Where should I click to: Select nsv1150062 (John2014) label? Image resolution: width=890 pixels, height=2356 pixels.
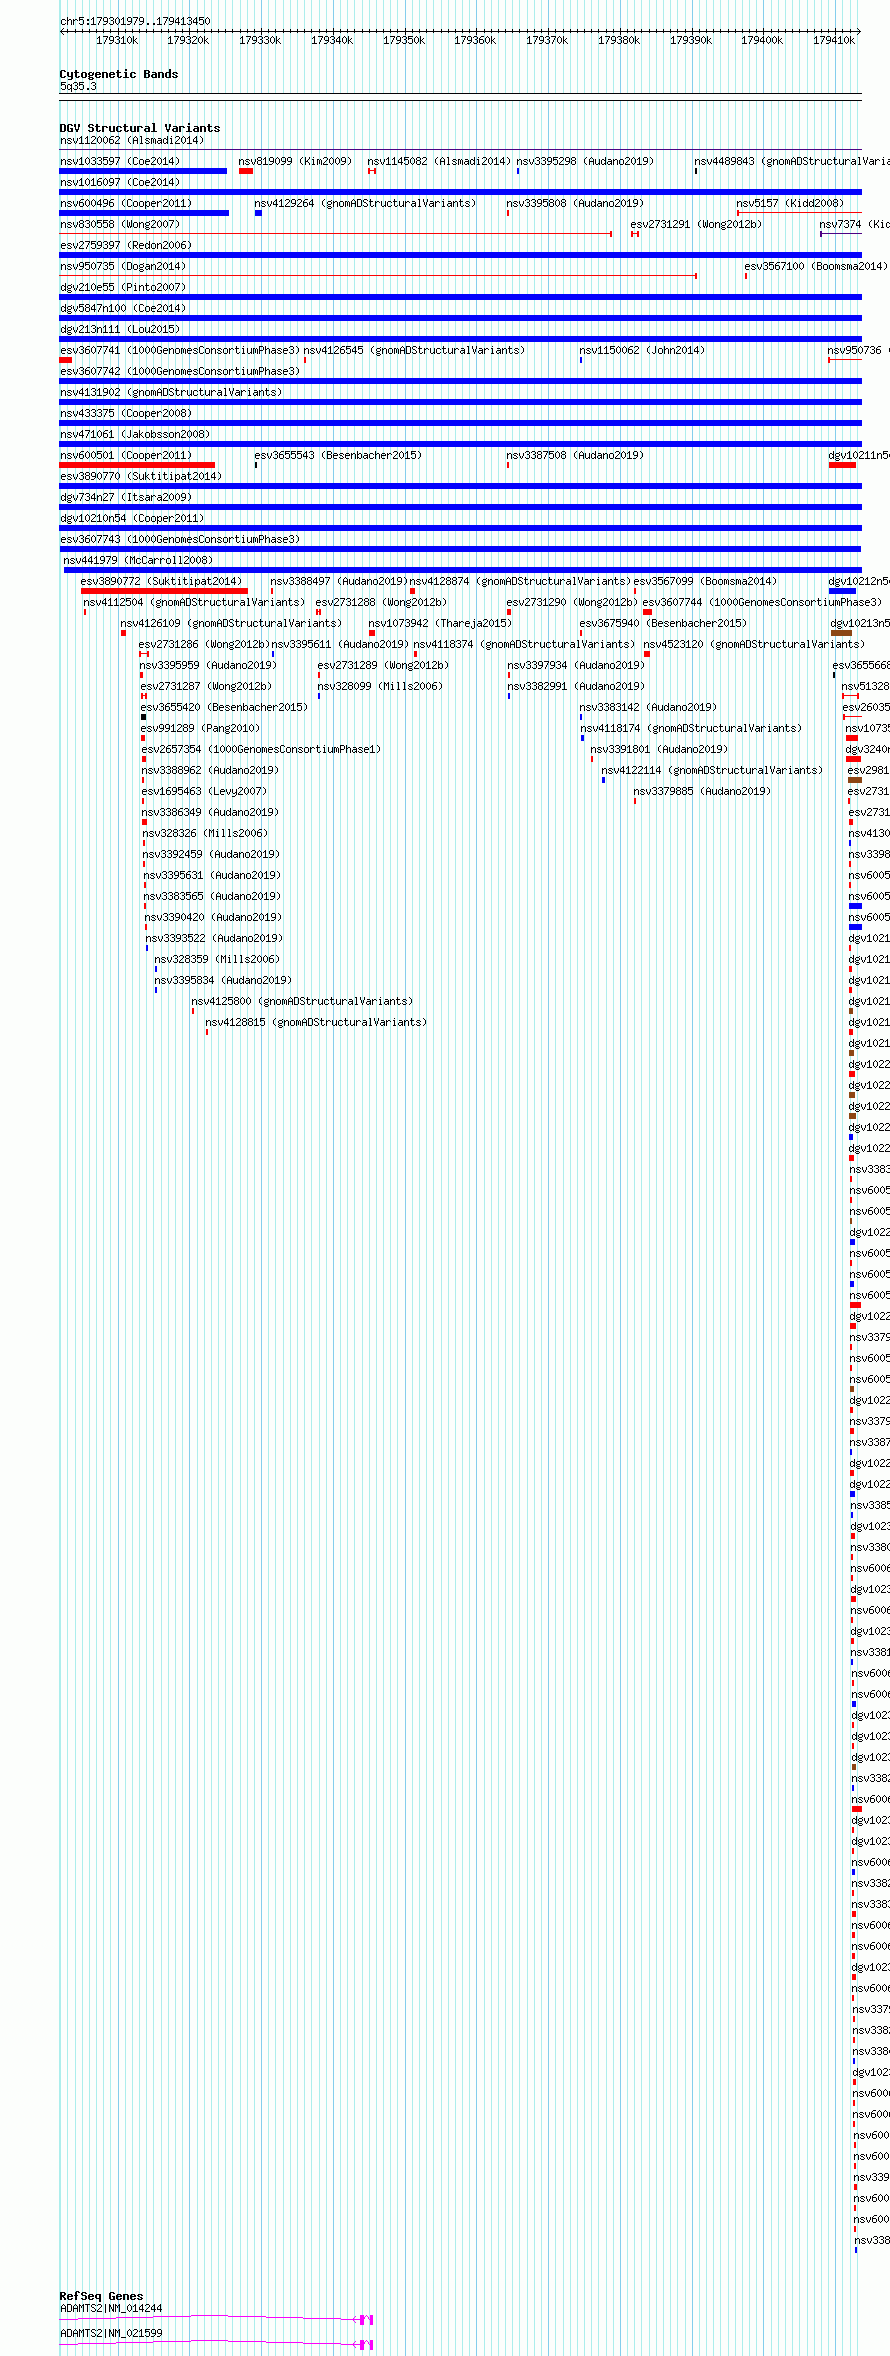tap(642, 351)
